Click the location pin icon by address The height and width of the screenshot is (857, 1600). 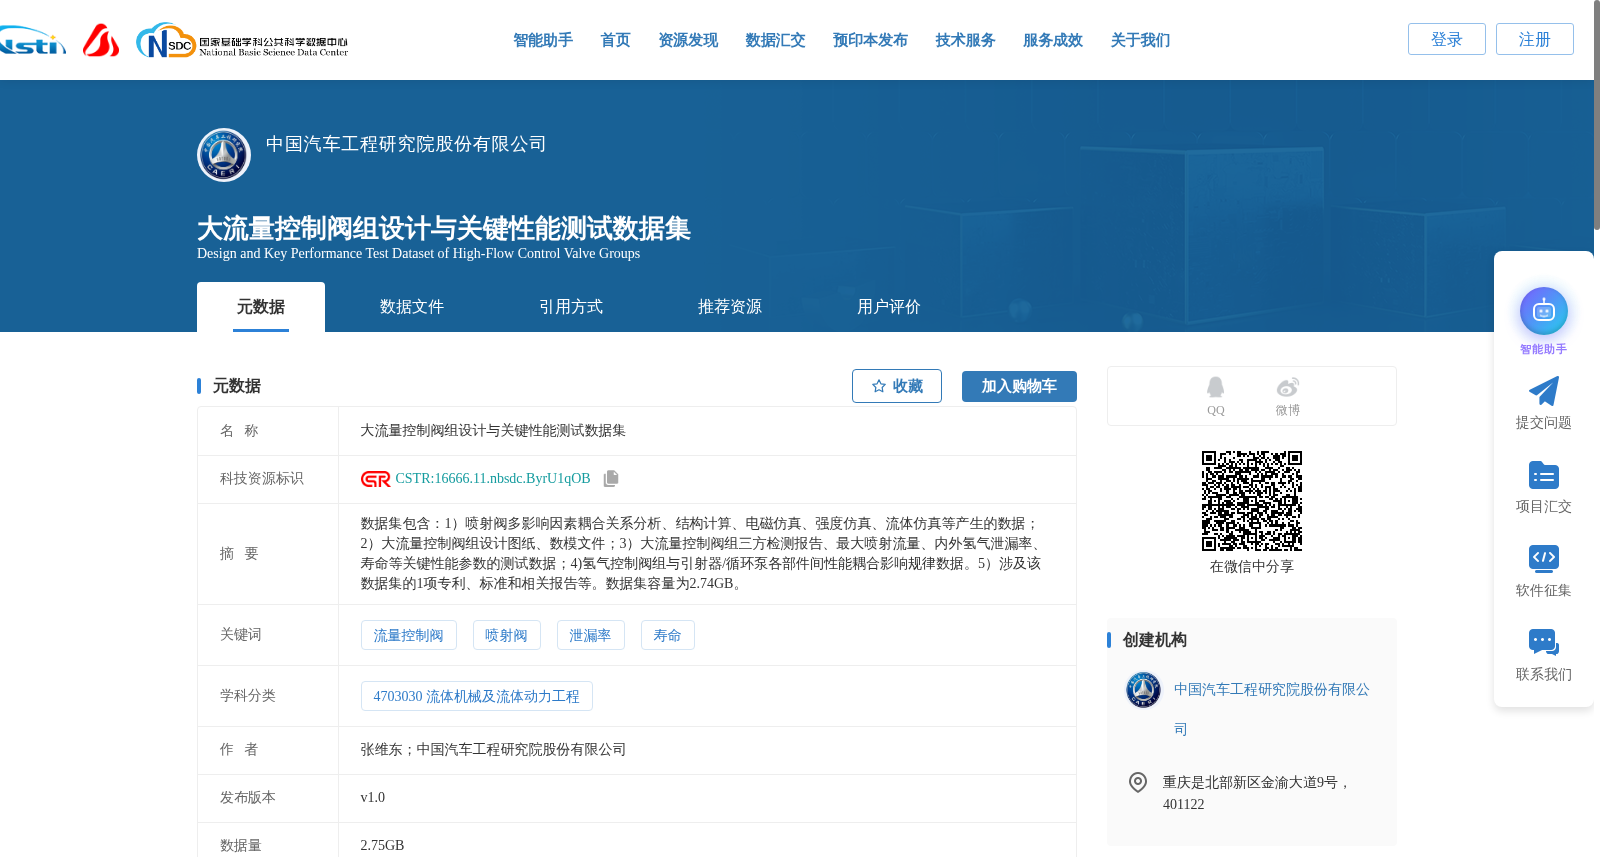coord(1138,782)
